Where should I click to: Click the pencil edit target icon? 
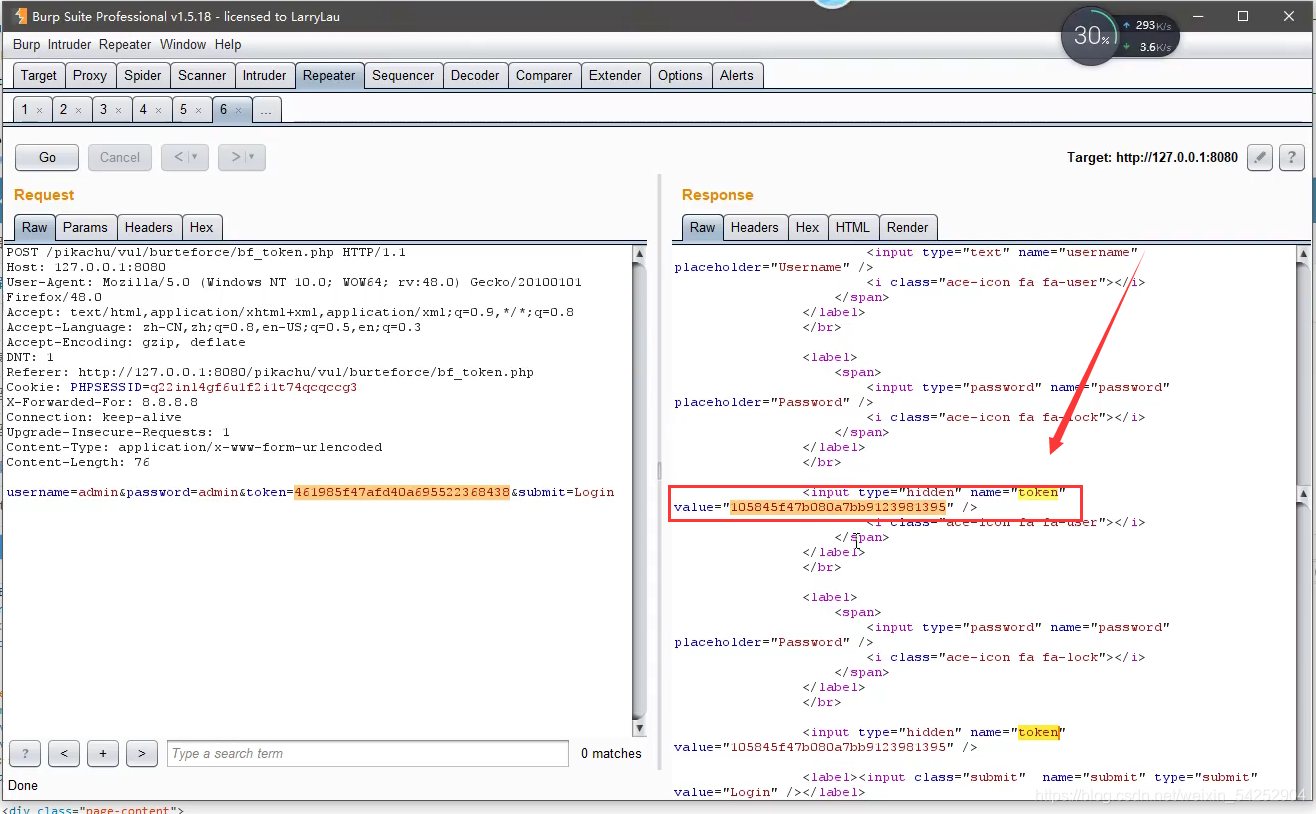(1260, 157)
